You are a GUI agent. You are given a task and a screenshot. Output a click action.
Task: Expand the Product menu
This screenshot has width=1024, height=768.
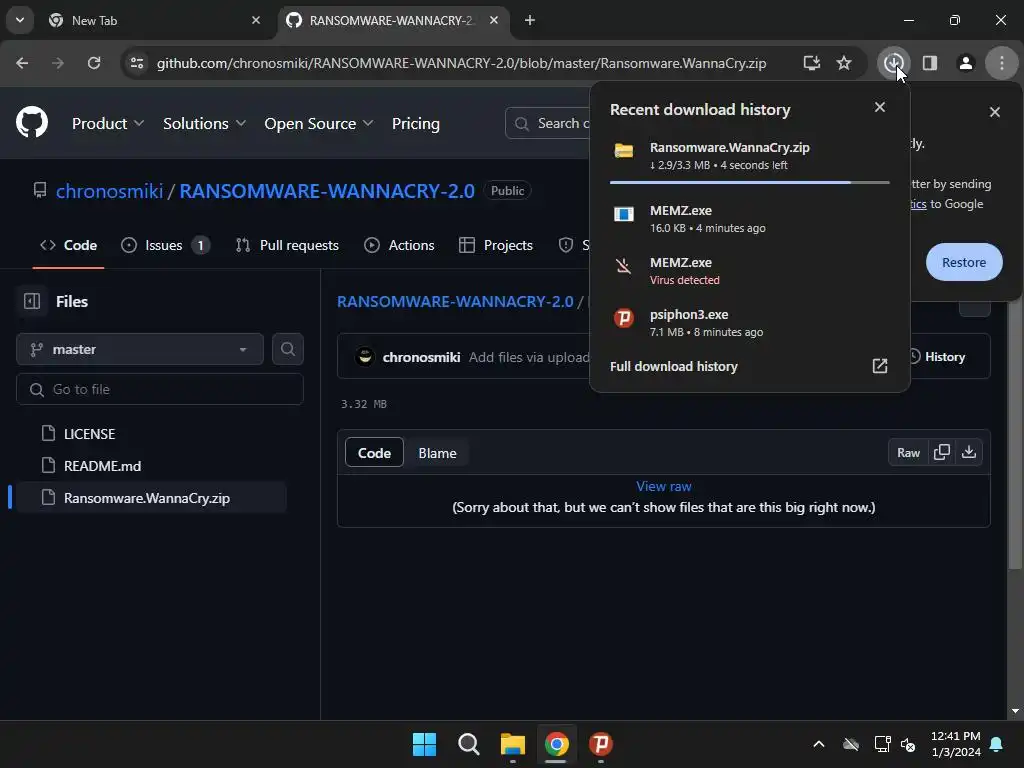[108, 123]
